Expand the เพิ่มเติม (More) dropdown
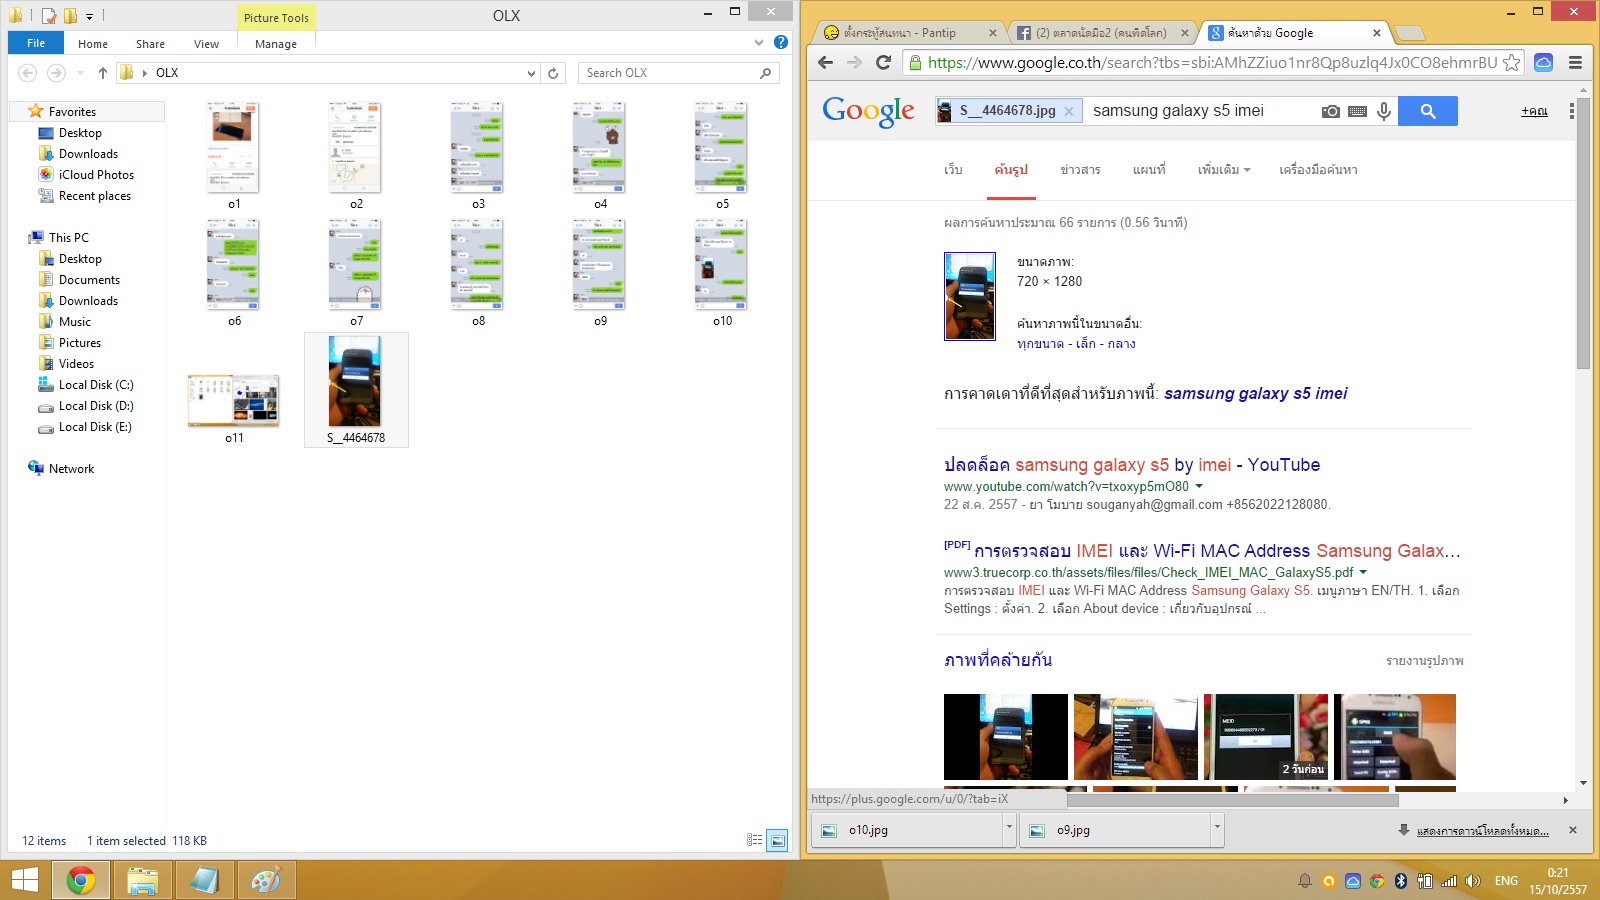The height and width of the screenshot is (900, 1600). point(1224,170)
